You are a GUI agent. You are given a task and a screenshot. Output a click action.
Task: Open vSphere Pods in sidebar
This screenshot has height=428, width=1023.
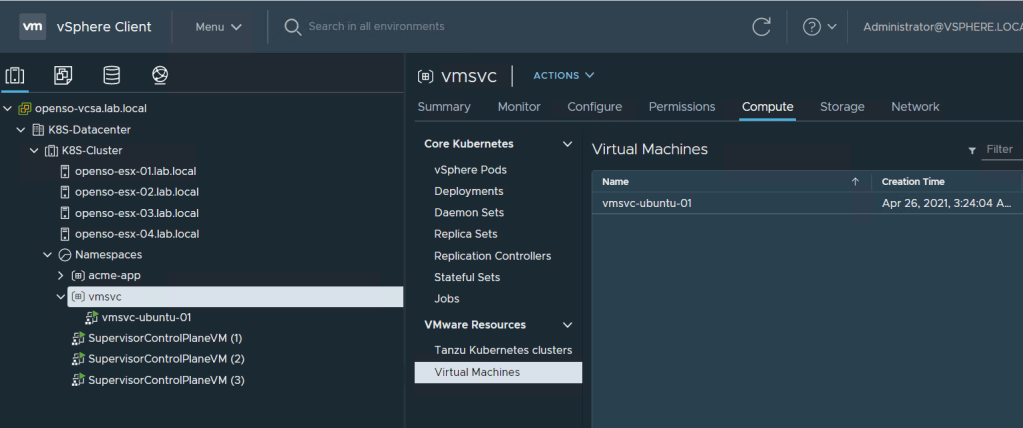pos(470,170)
